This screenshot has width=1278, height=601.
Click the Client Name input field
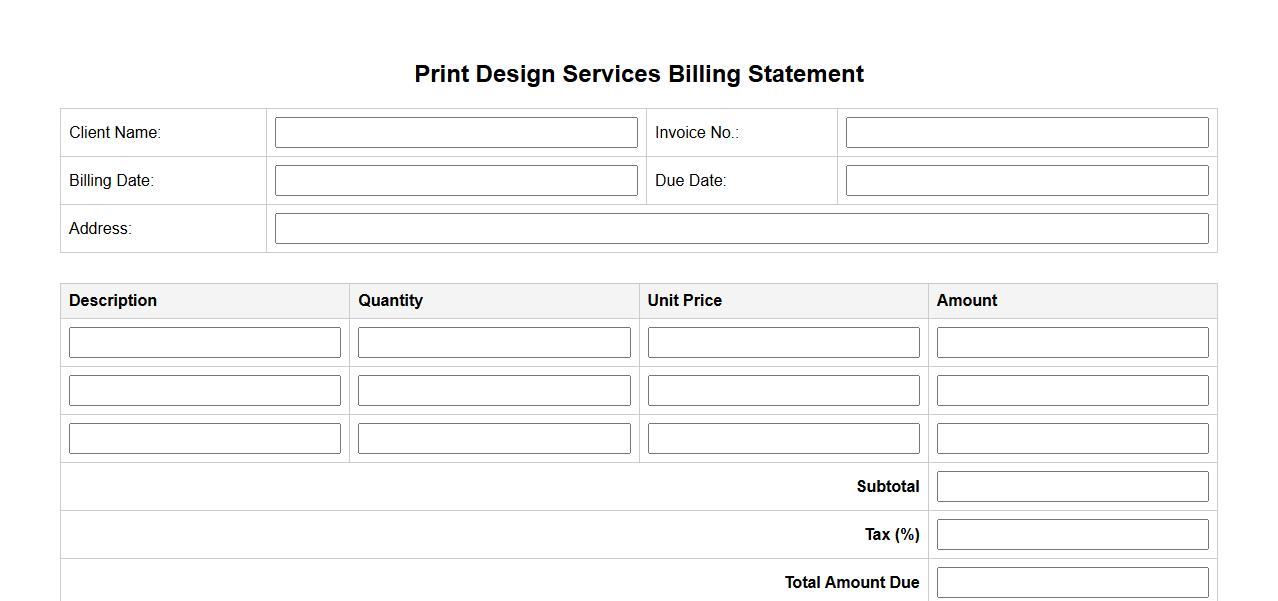(456, 133)
